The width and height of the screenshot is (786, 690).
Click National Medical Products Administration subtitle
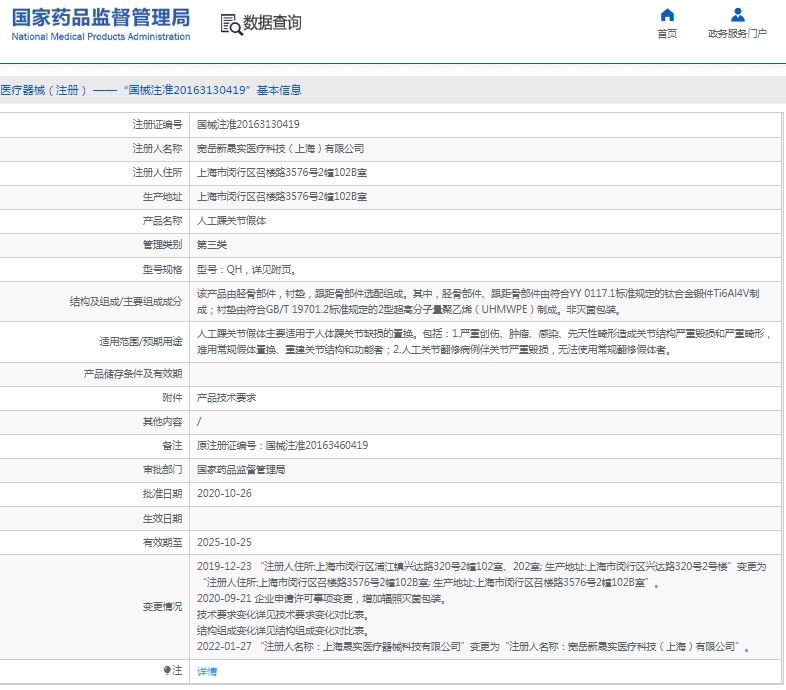pos(101,37)
